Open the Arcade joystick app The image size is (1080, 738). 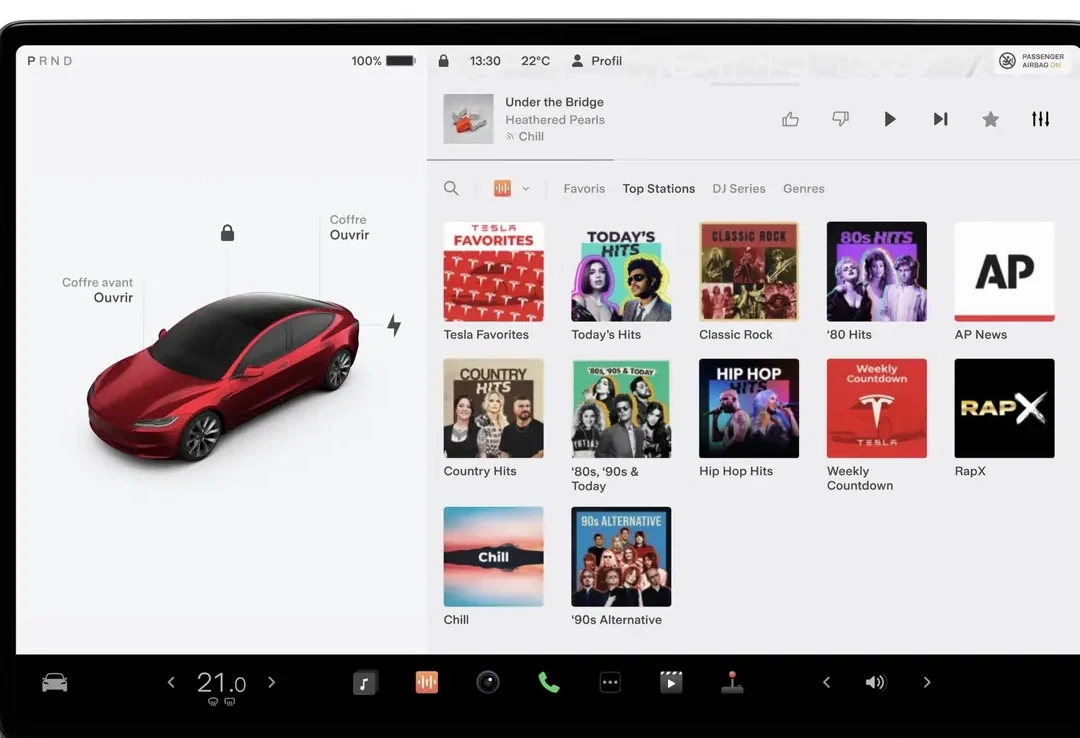click(731, 682)
